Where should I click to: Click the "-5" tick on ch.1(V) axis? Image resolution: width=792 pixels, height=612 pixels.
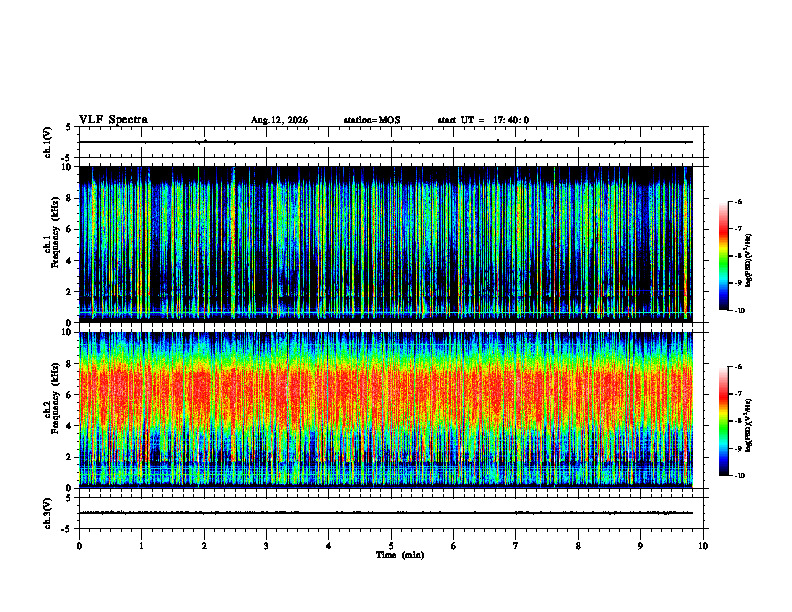coord(66,158)
